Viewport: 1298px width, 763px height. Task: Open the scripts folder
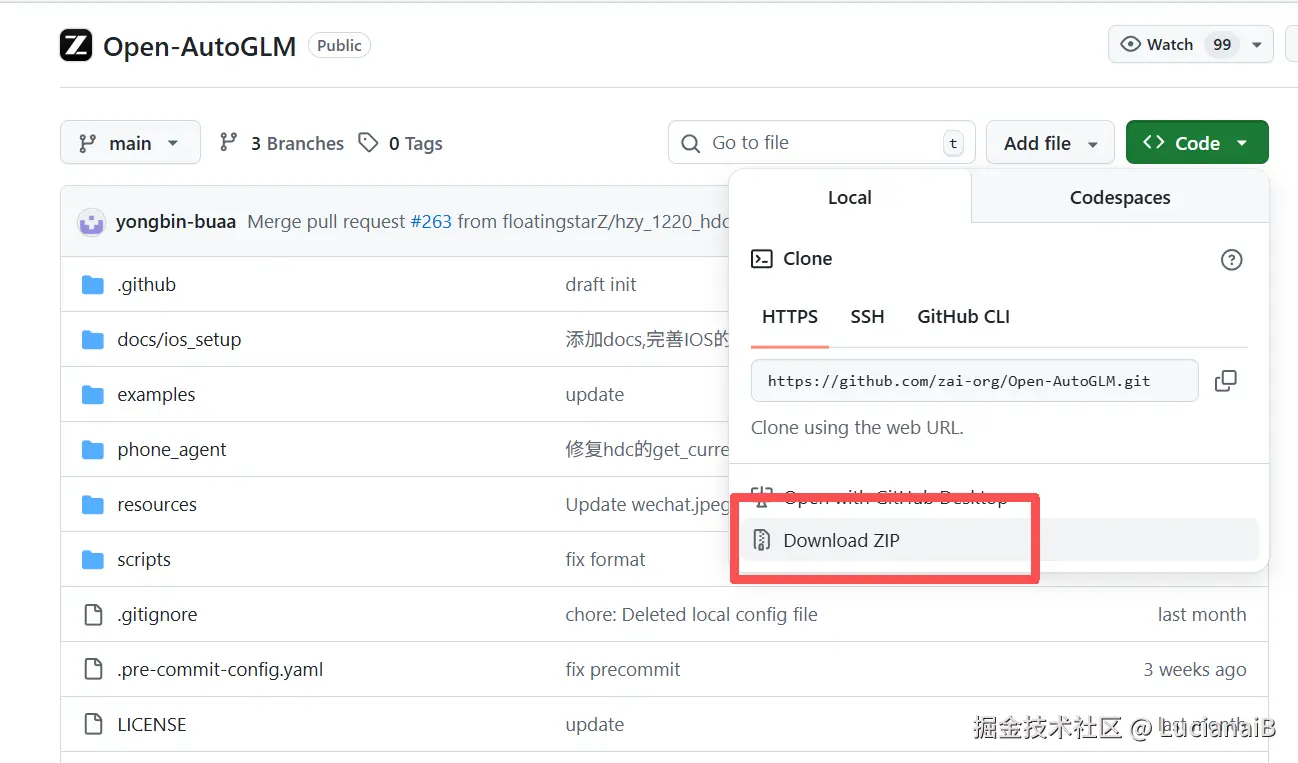pyautogui.click(x=144, y=560)
